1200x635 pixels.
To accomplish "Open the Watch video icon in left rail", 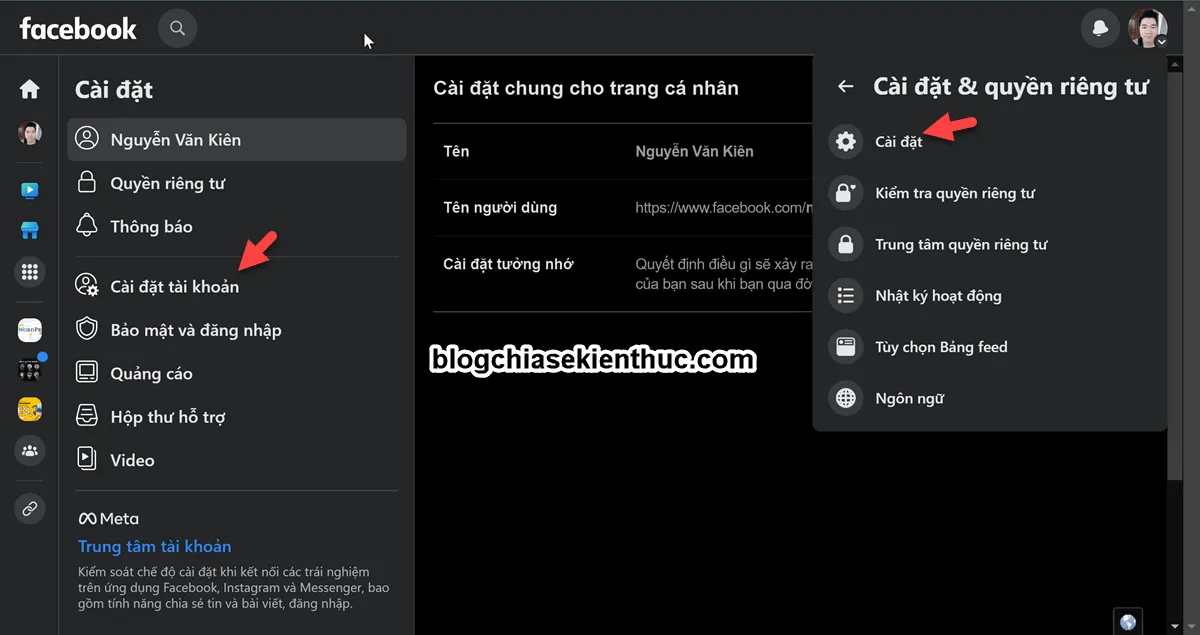I will point(29,190).
